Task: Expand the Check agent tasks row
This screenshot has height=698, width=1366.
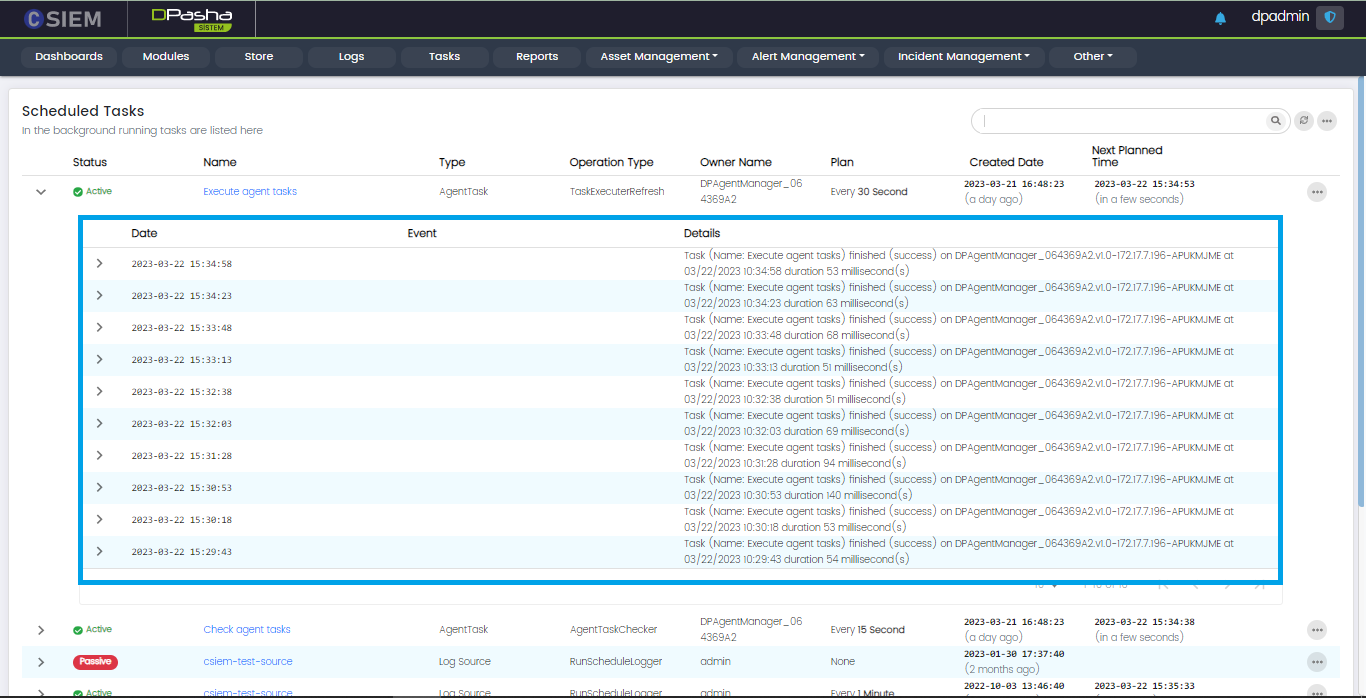Action: 41,630
